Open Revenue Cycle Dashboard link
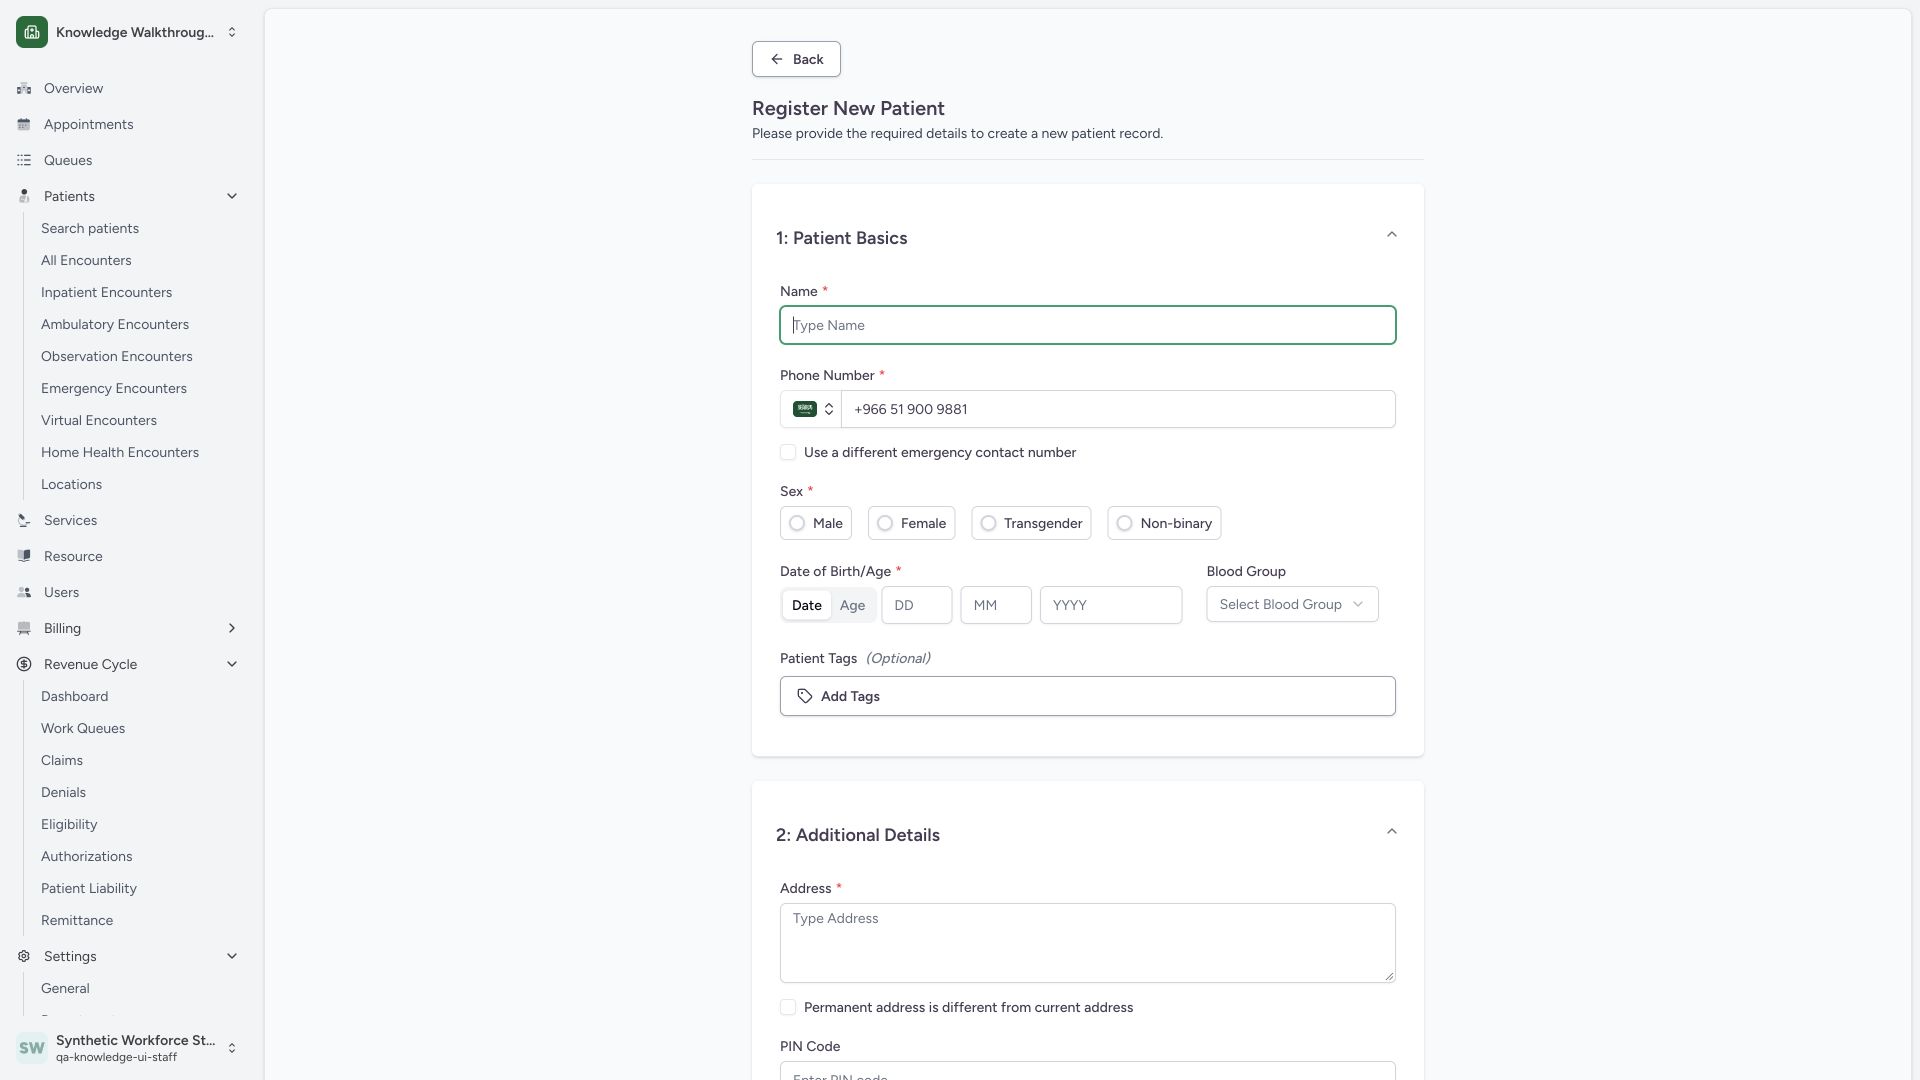Screen dimensions: 1920x1080 pyautogui.click(x=75, y=696)
